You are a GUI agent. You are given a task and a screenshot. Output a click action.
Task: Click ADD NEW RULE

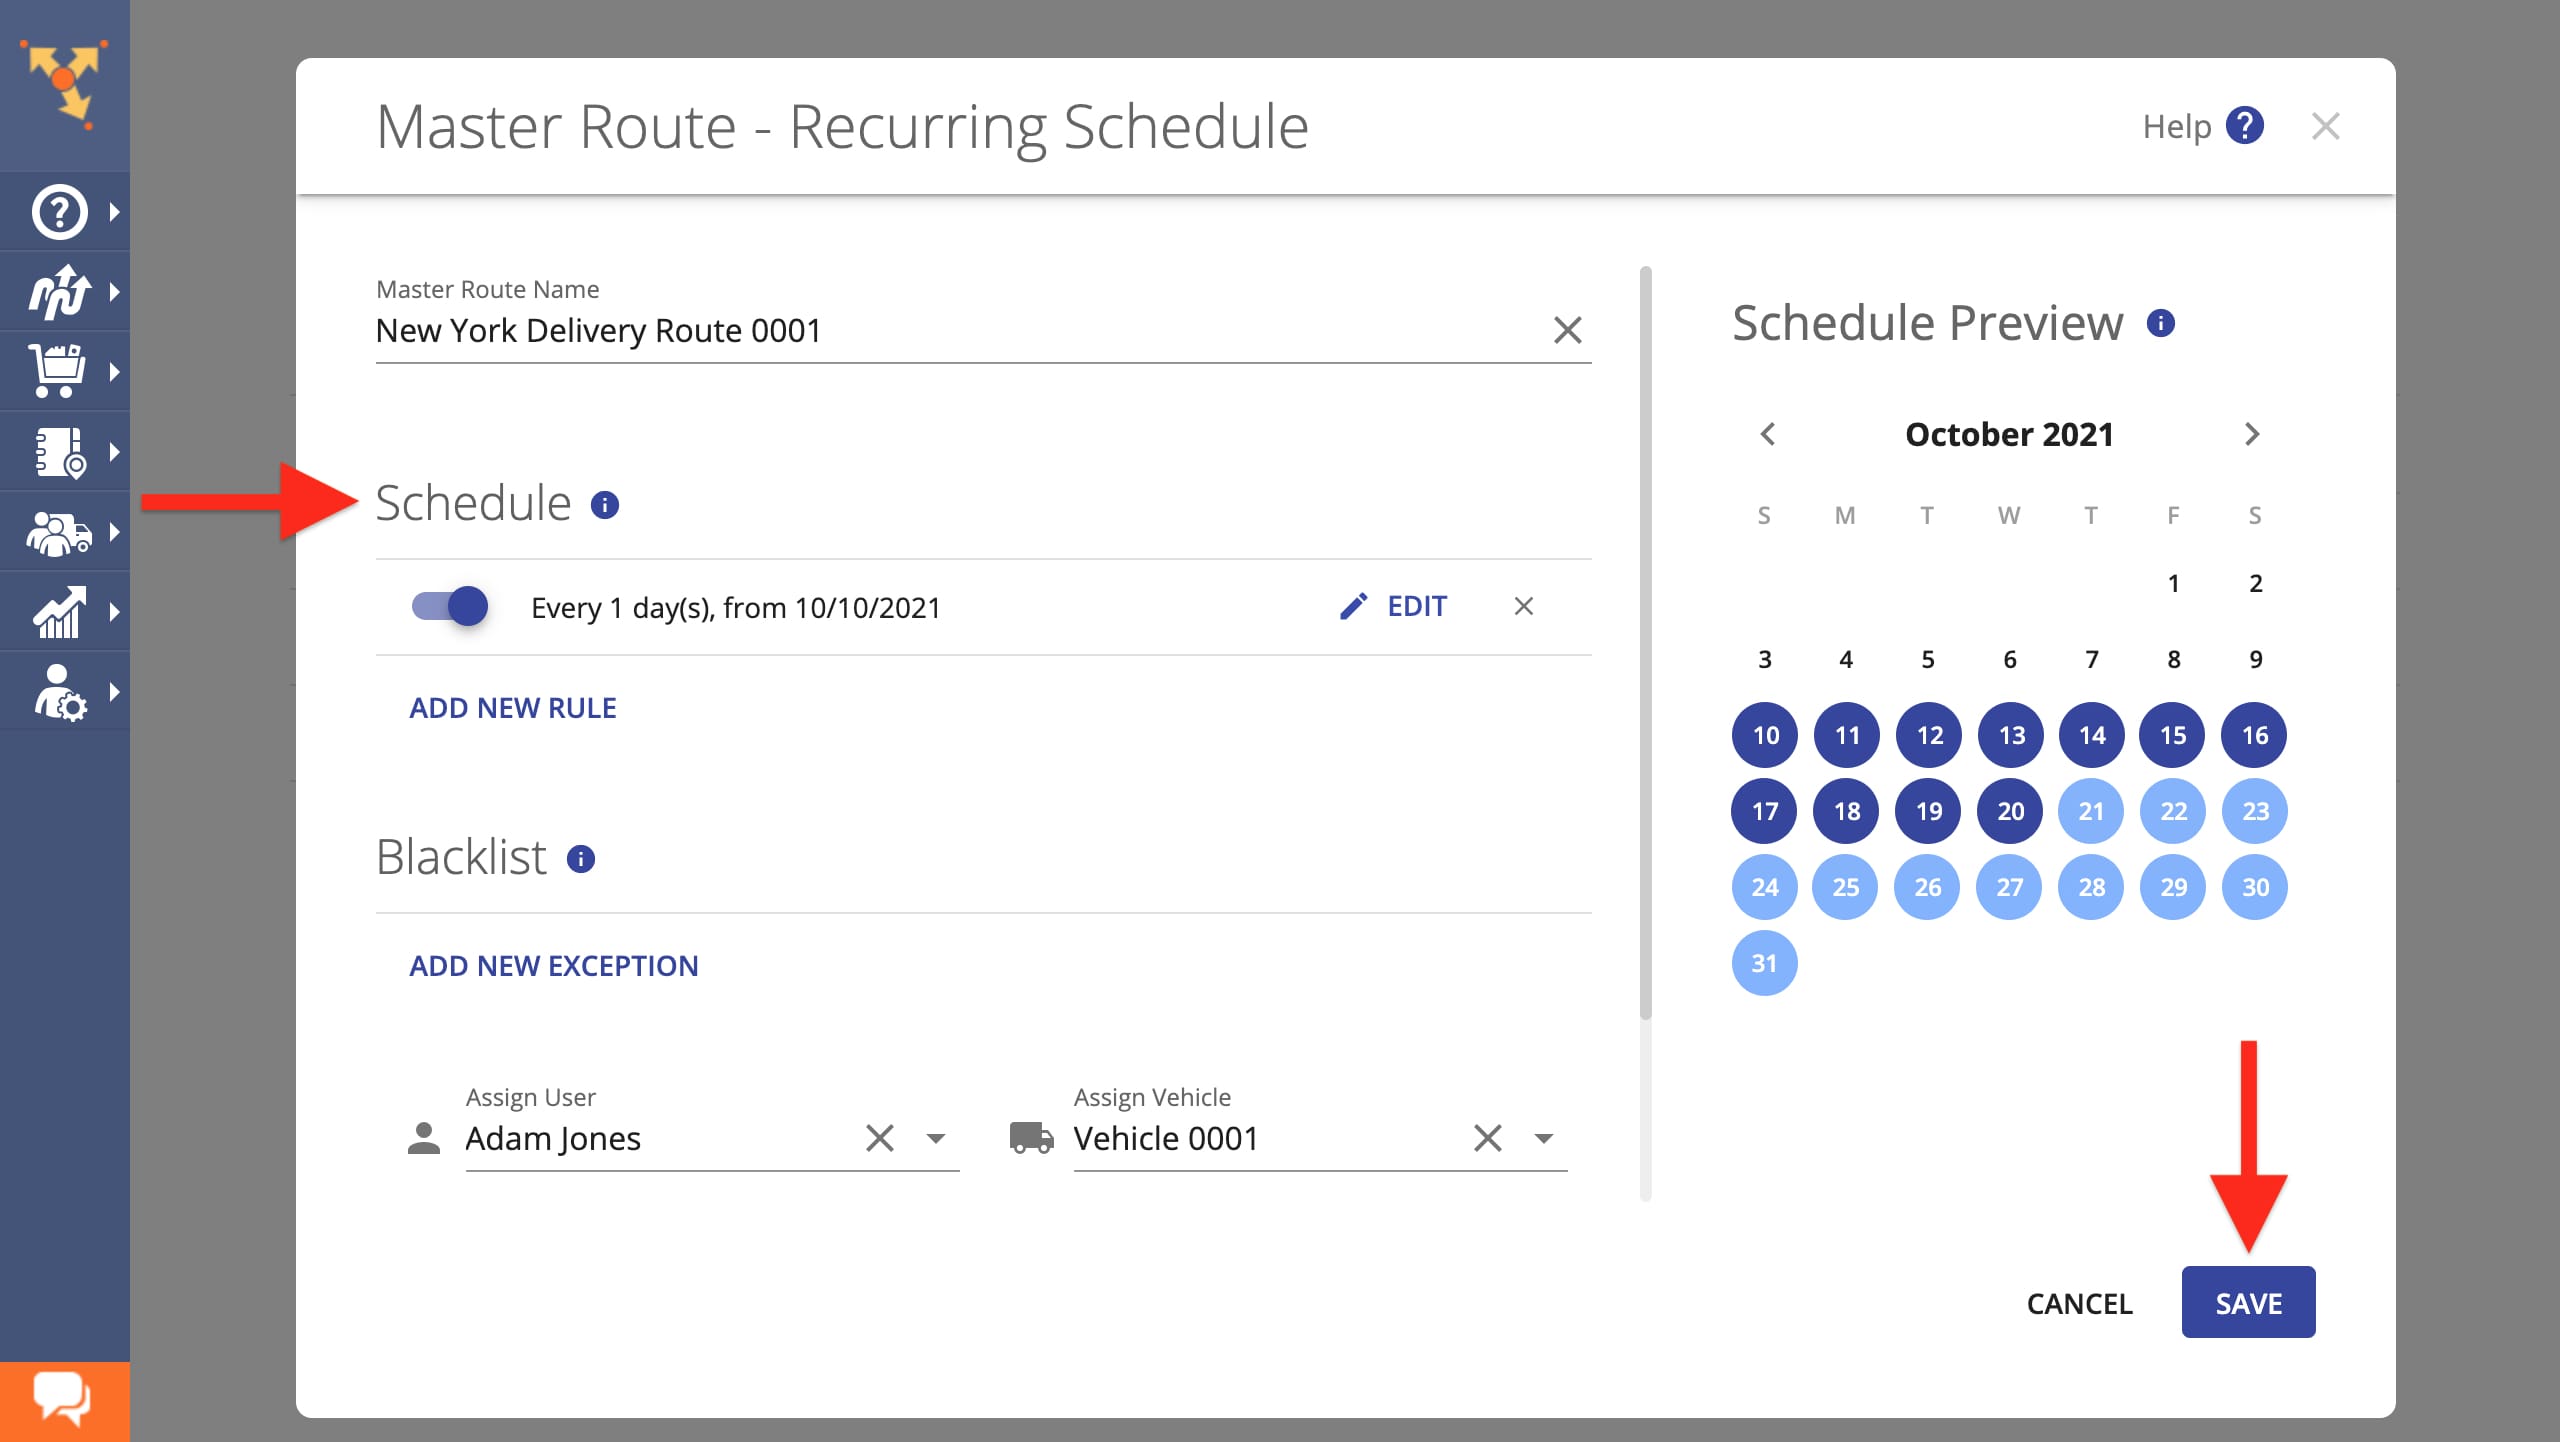tap(513, 708)
